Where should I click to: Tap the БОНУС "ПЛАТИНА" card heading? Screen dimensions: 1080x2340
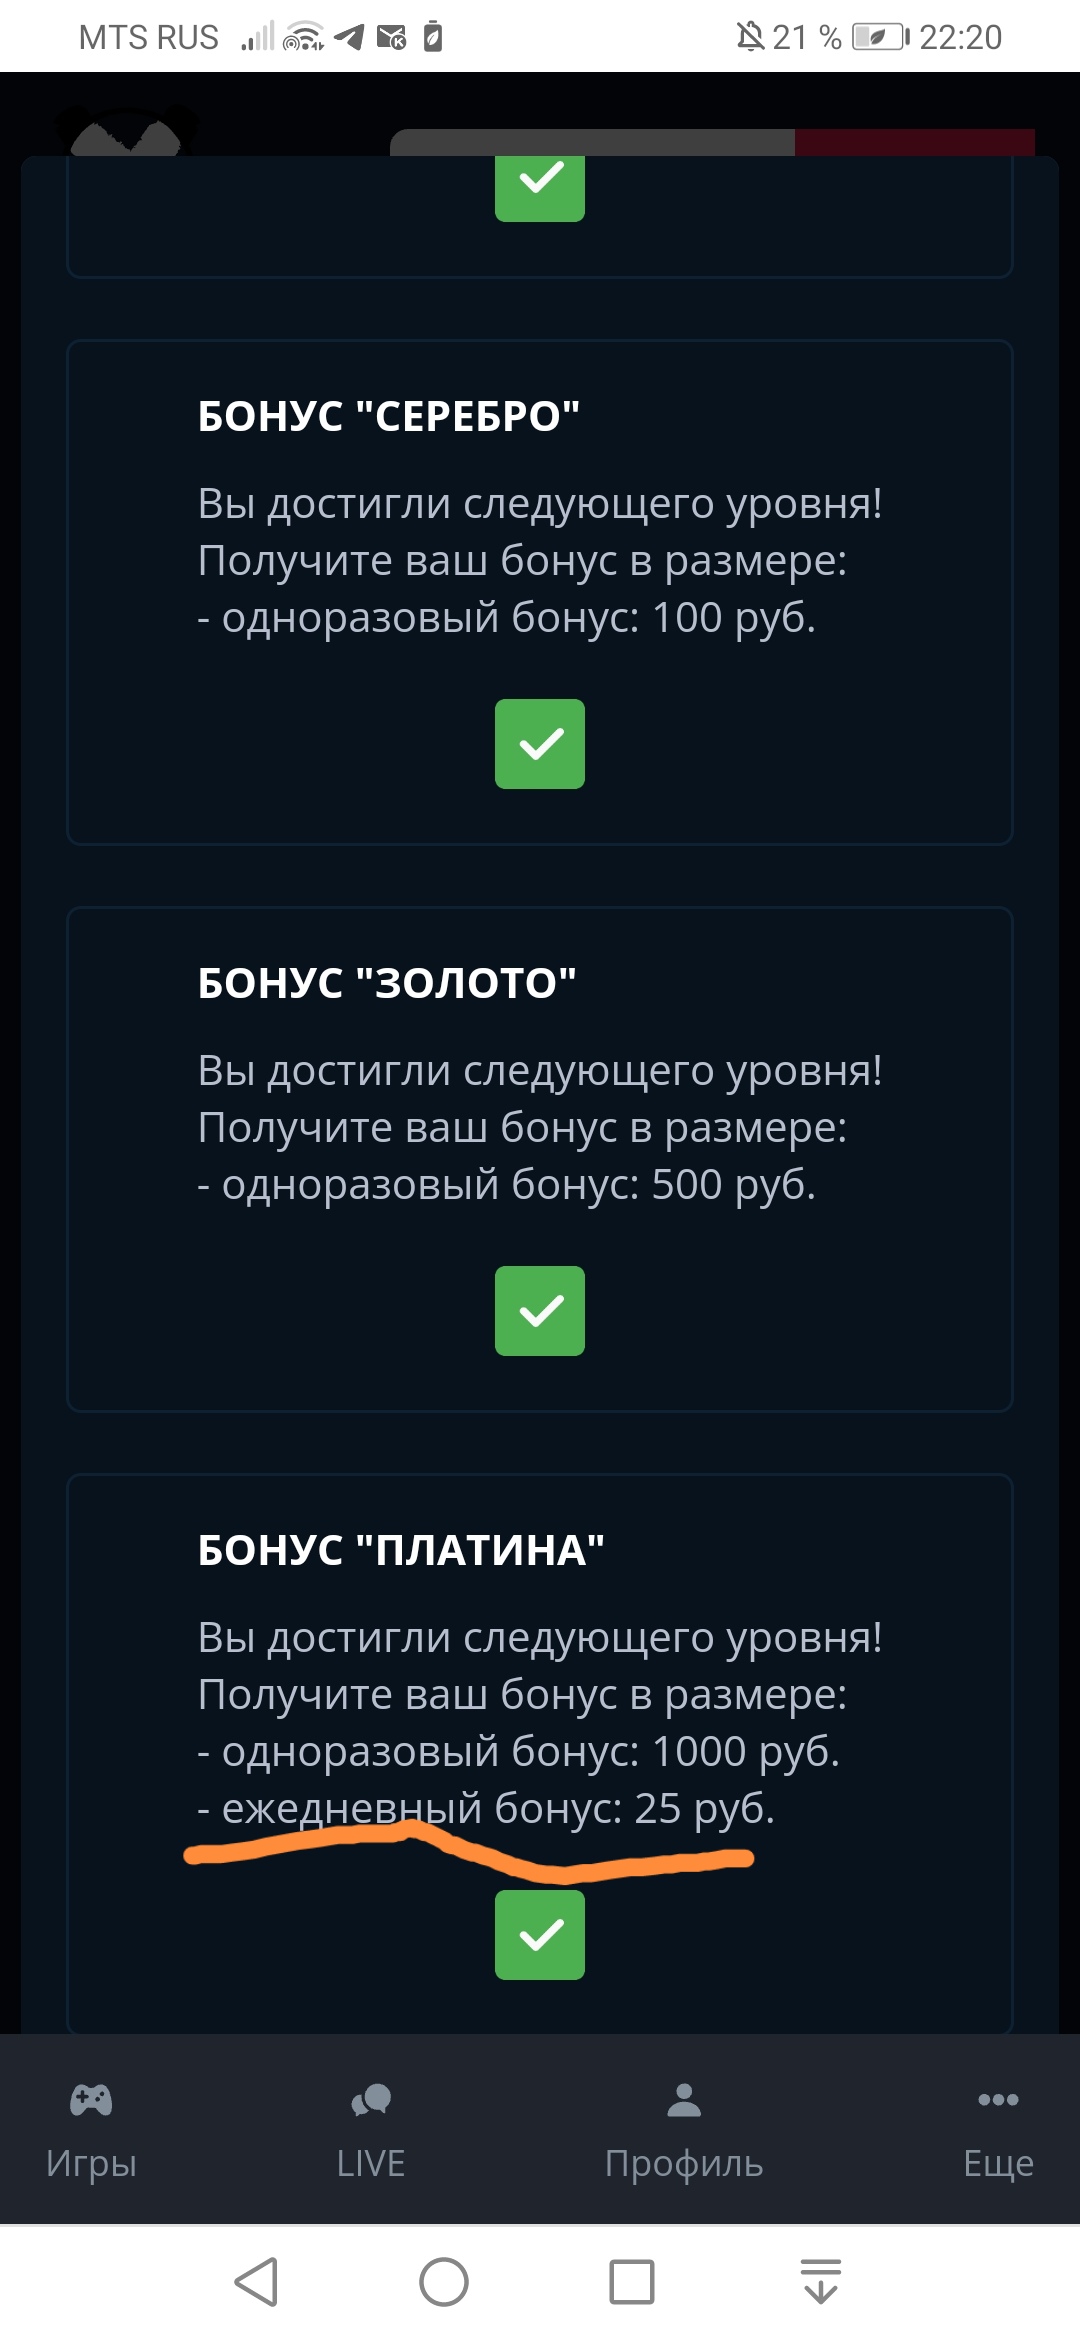click(400, 1547)
